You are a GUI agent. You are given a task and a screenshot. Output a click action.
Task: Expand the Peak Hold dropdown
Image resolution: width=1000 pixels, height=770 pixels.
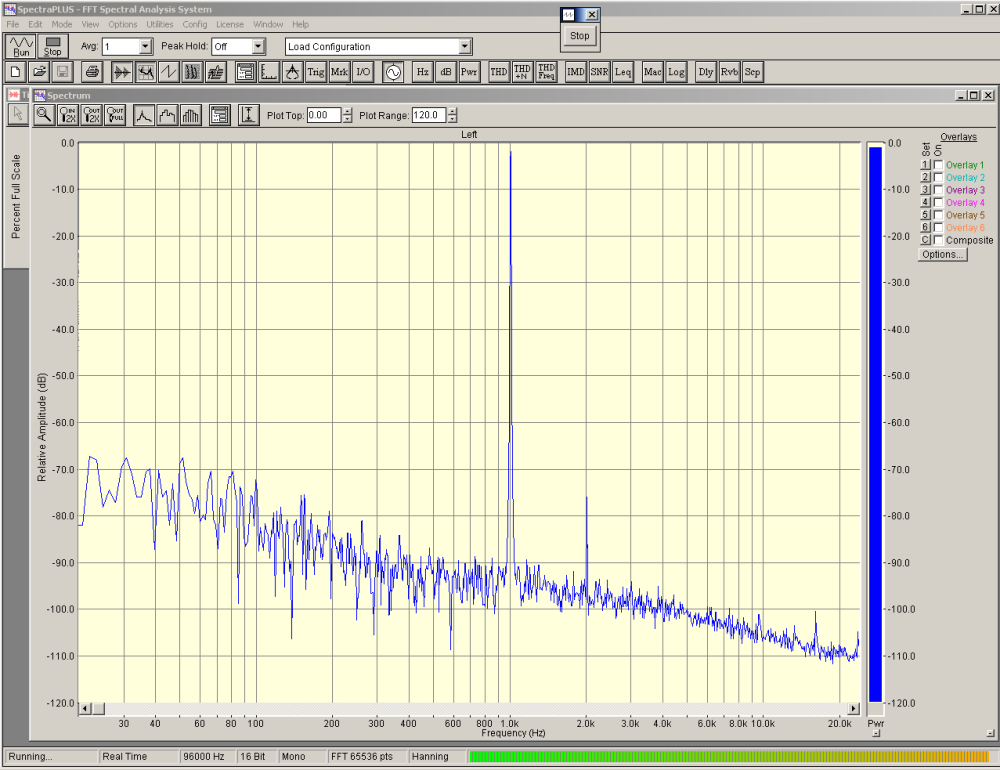pyautogui.click(x=258, y=46)
